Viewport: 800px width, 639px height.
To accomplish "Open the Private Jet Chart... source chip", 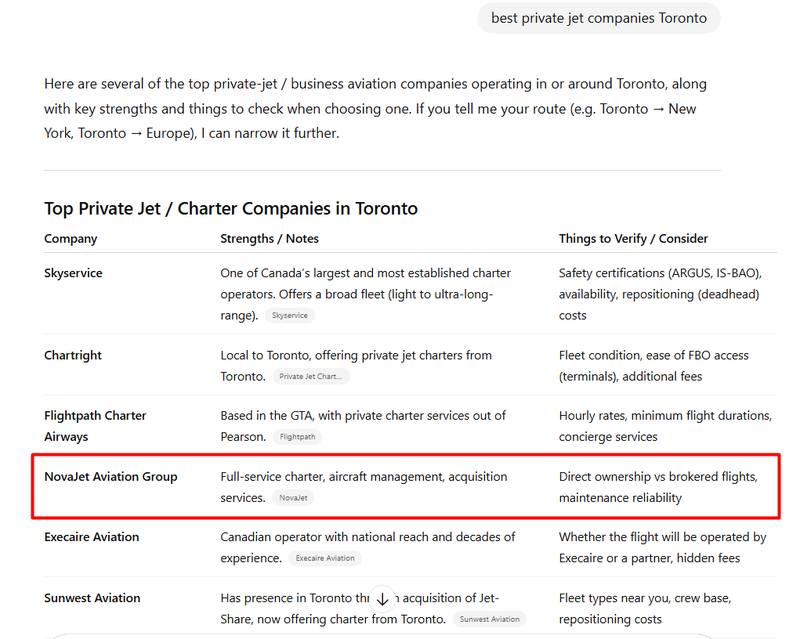I will [x=311, y=377].
